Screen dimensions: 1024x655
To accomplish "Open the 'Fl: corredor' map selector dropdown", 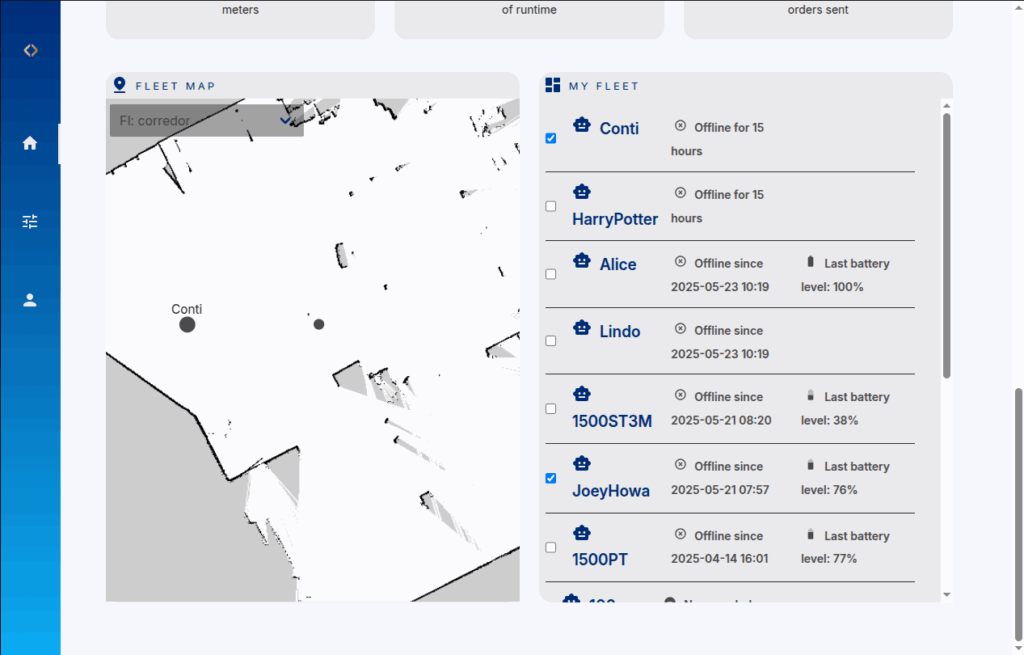I will [206, 120].
